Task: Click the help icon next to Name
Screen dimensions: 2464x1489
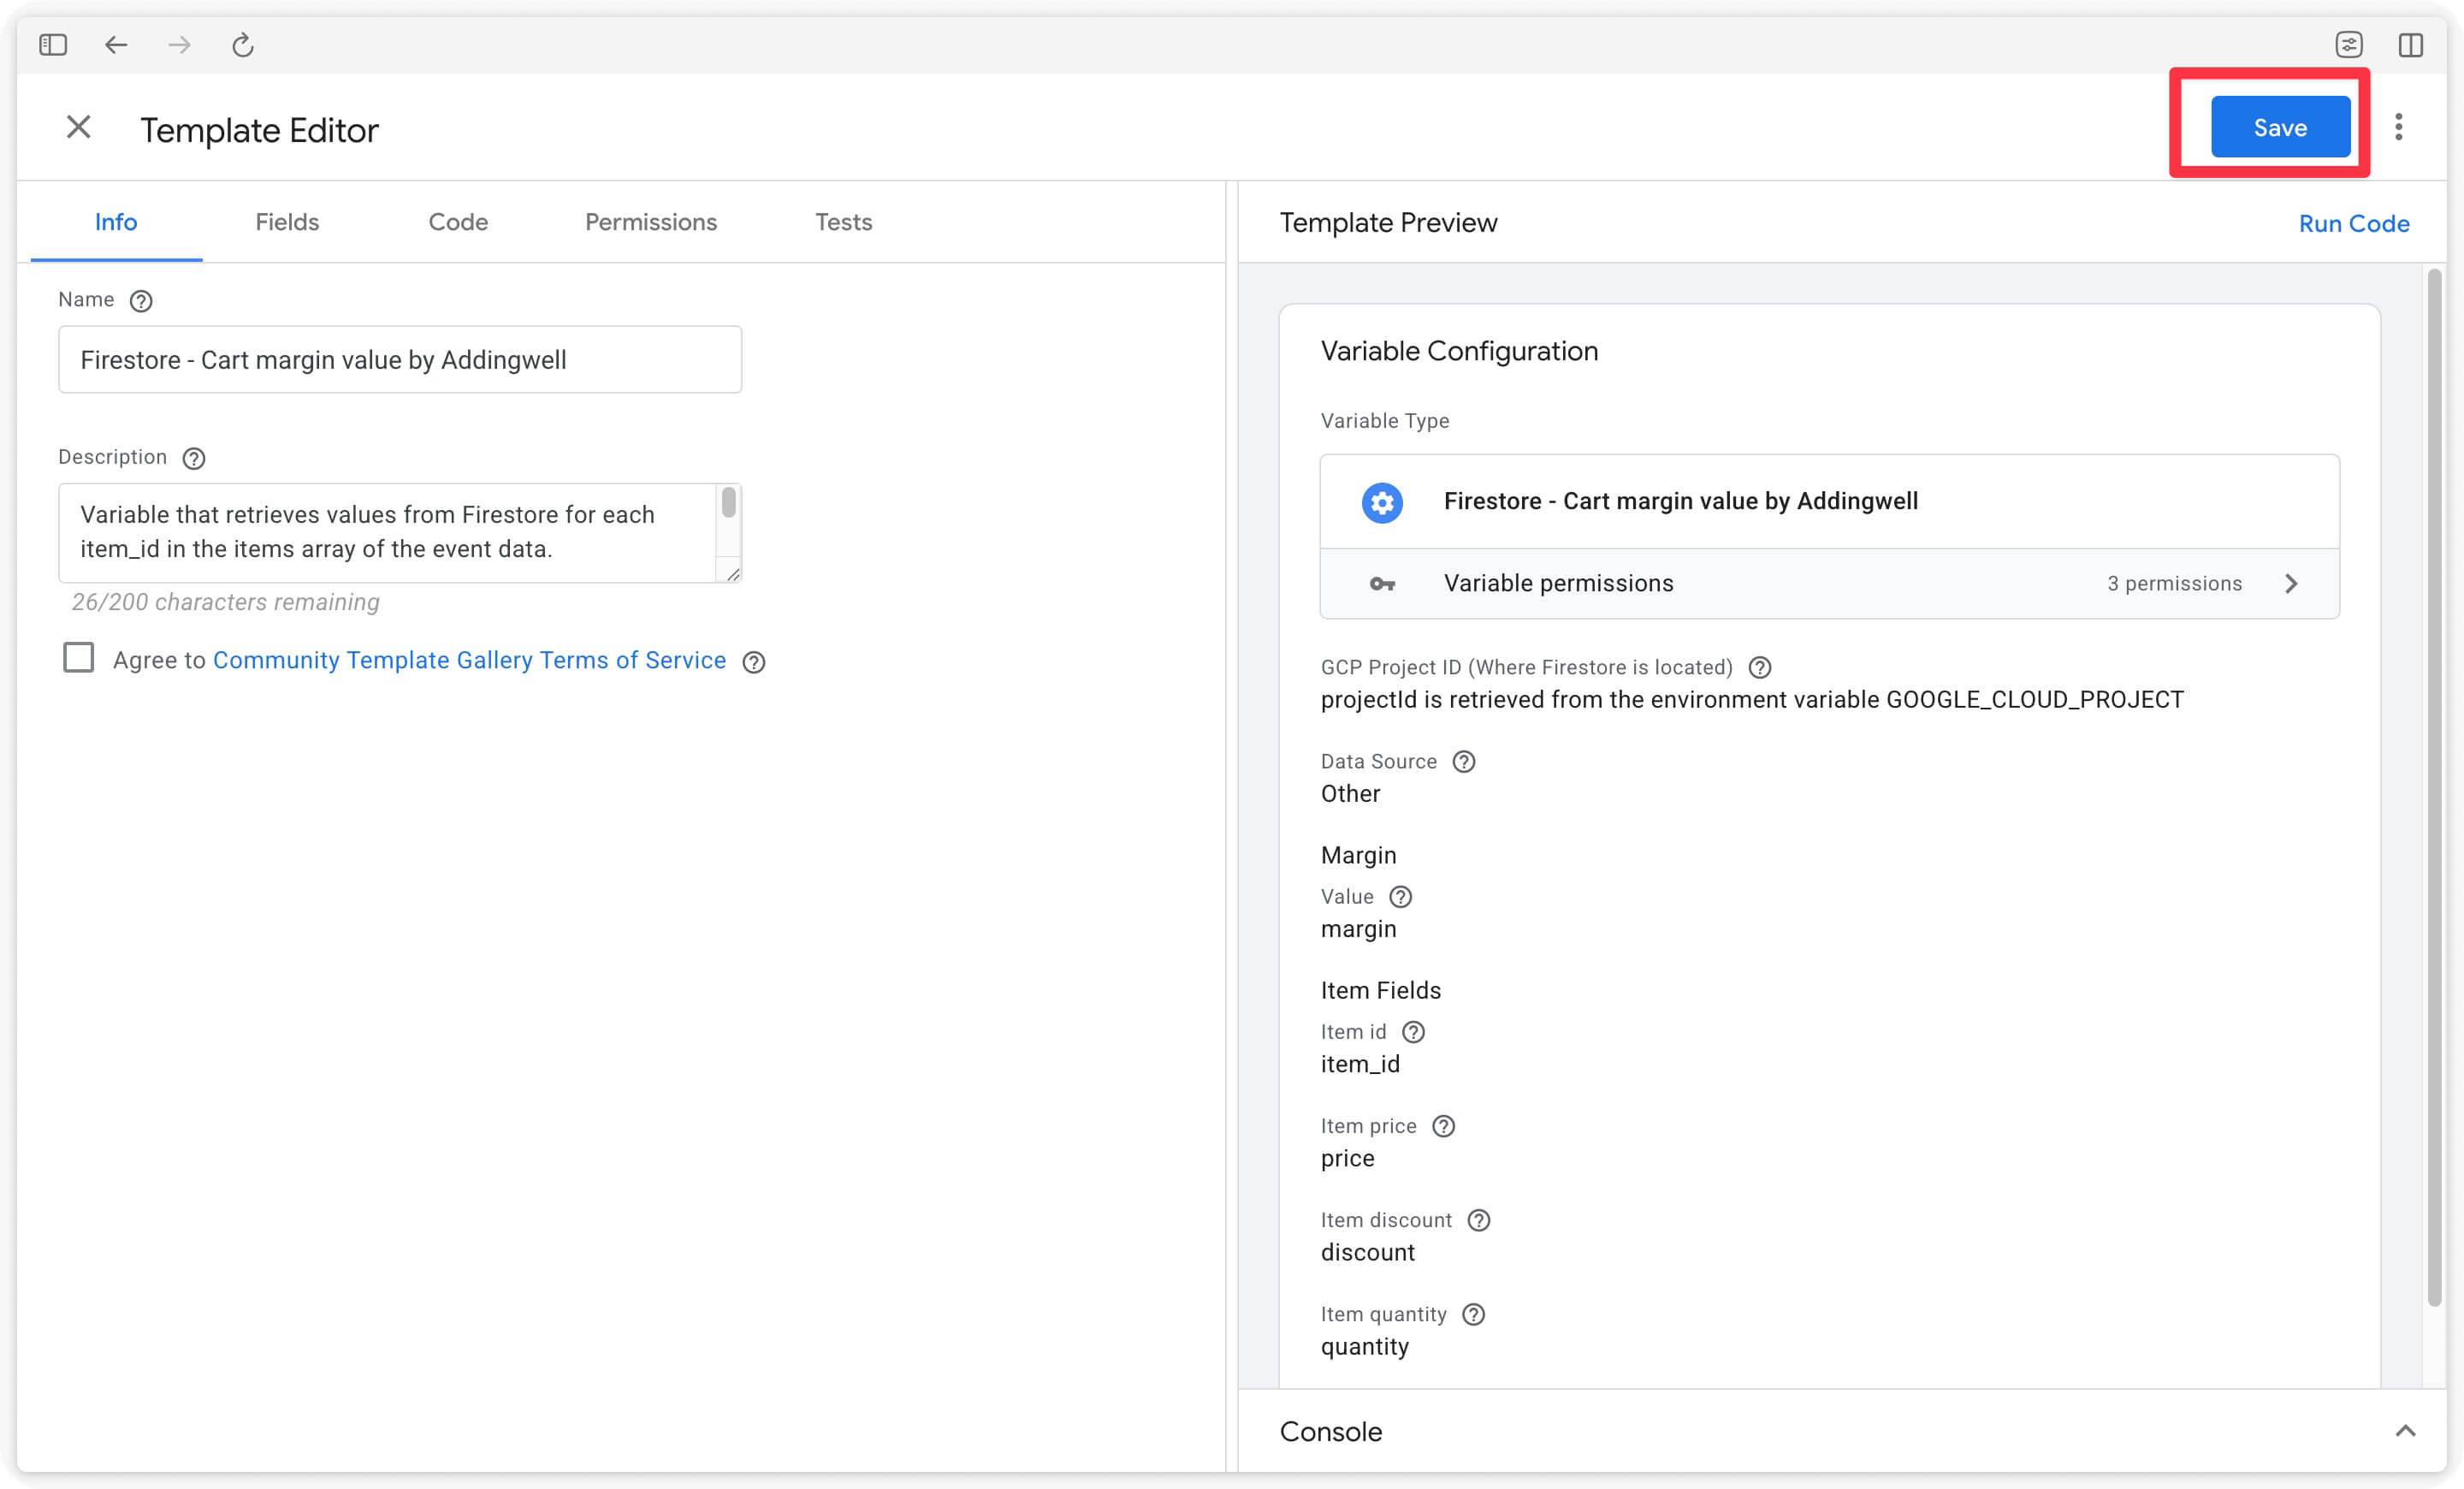Action: (x=141, y=301)
